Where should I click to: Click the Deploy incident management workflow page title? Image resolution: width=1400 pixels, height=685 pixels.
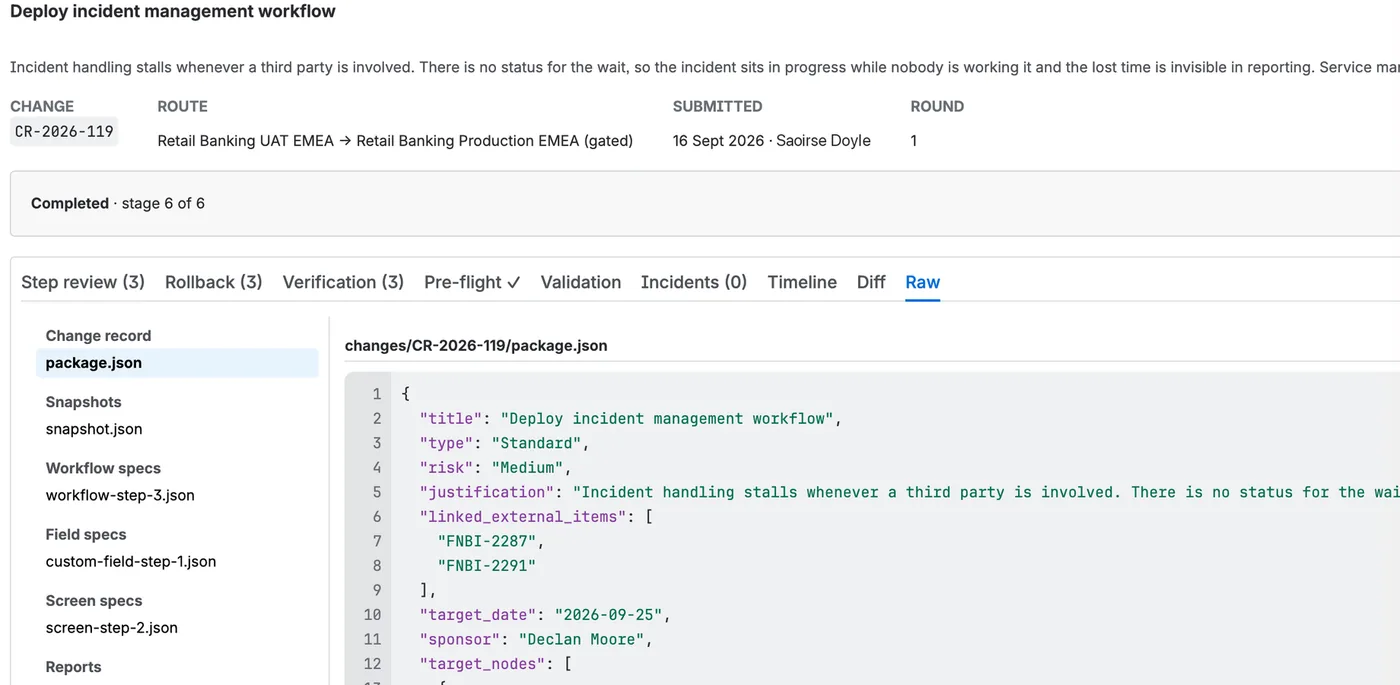(173, 12)
